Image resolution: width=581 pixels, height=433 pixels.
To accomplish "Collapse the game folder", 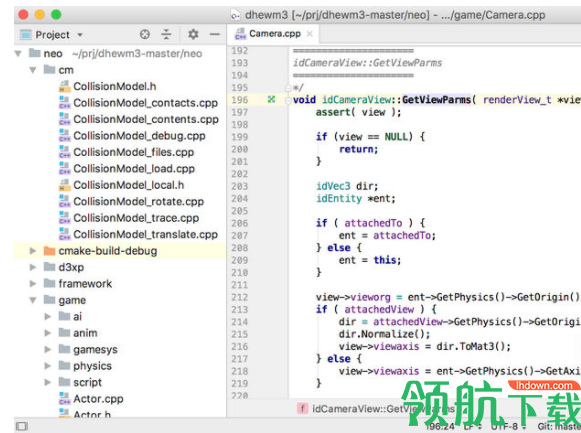I will coord(33,300).
